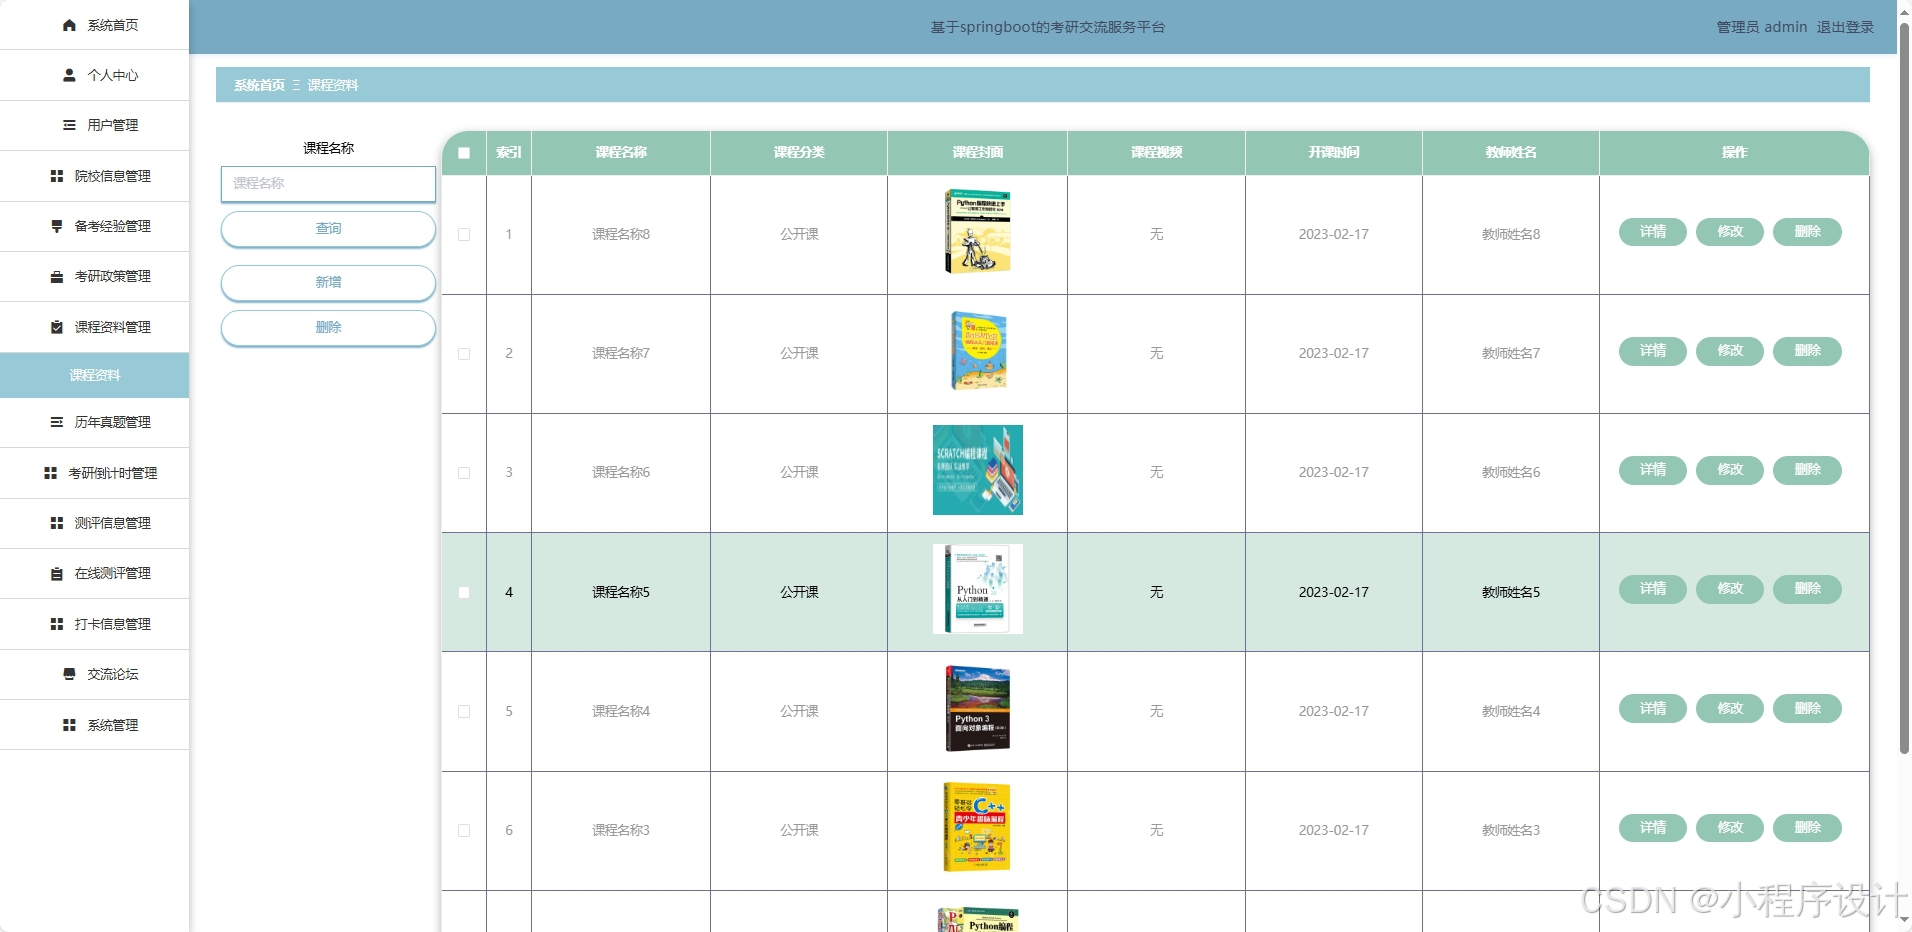Click the home icon beside 系统首页
The image size is (1912, 932).
pos(69,25)
